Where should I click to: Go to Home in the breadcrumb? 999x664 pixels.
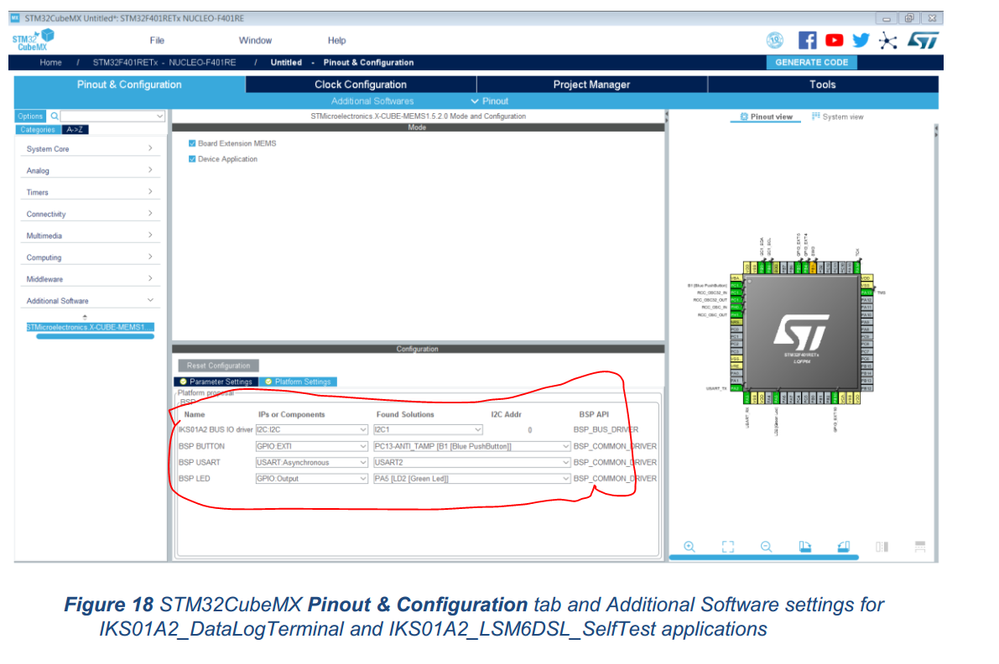50,62
